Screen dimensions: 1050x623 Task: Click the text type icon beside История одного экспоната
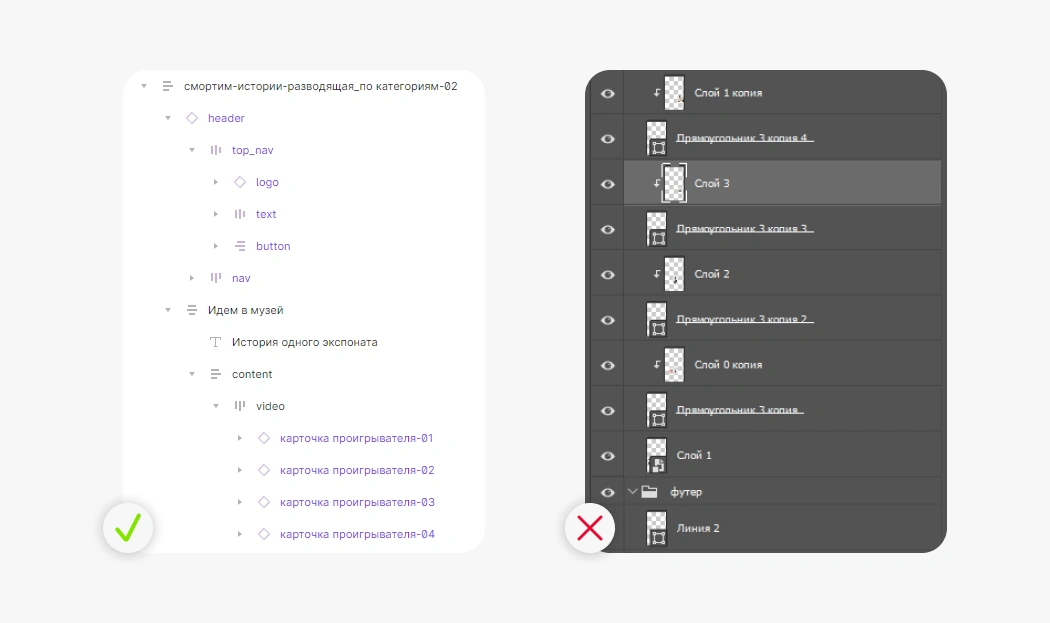click(216, 342)
